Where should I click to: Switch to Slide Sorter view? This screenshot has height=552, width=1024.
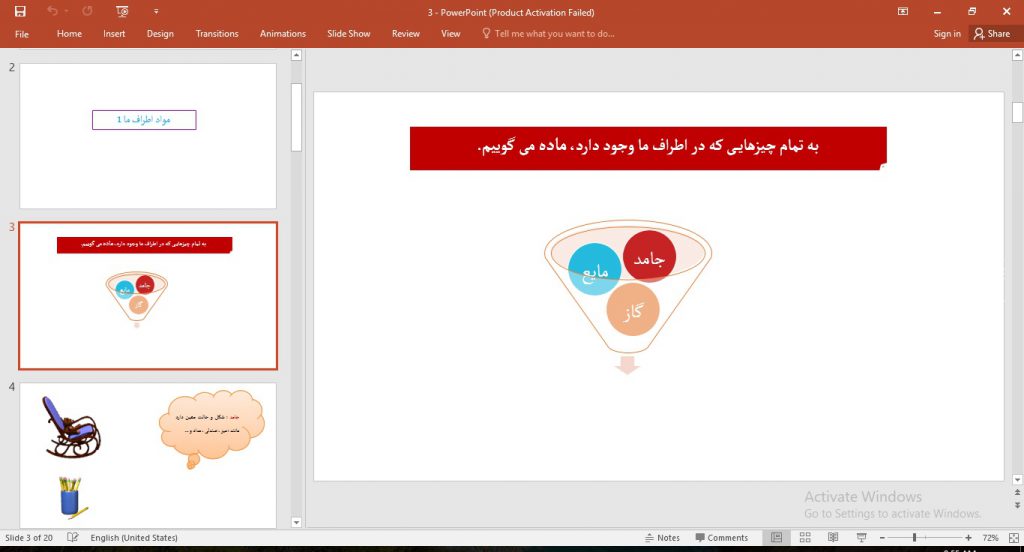point(805,538)
